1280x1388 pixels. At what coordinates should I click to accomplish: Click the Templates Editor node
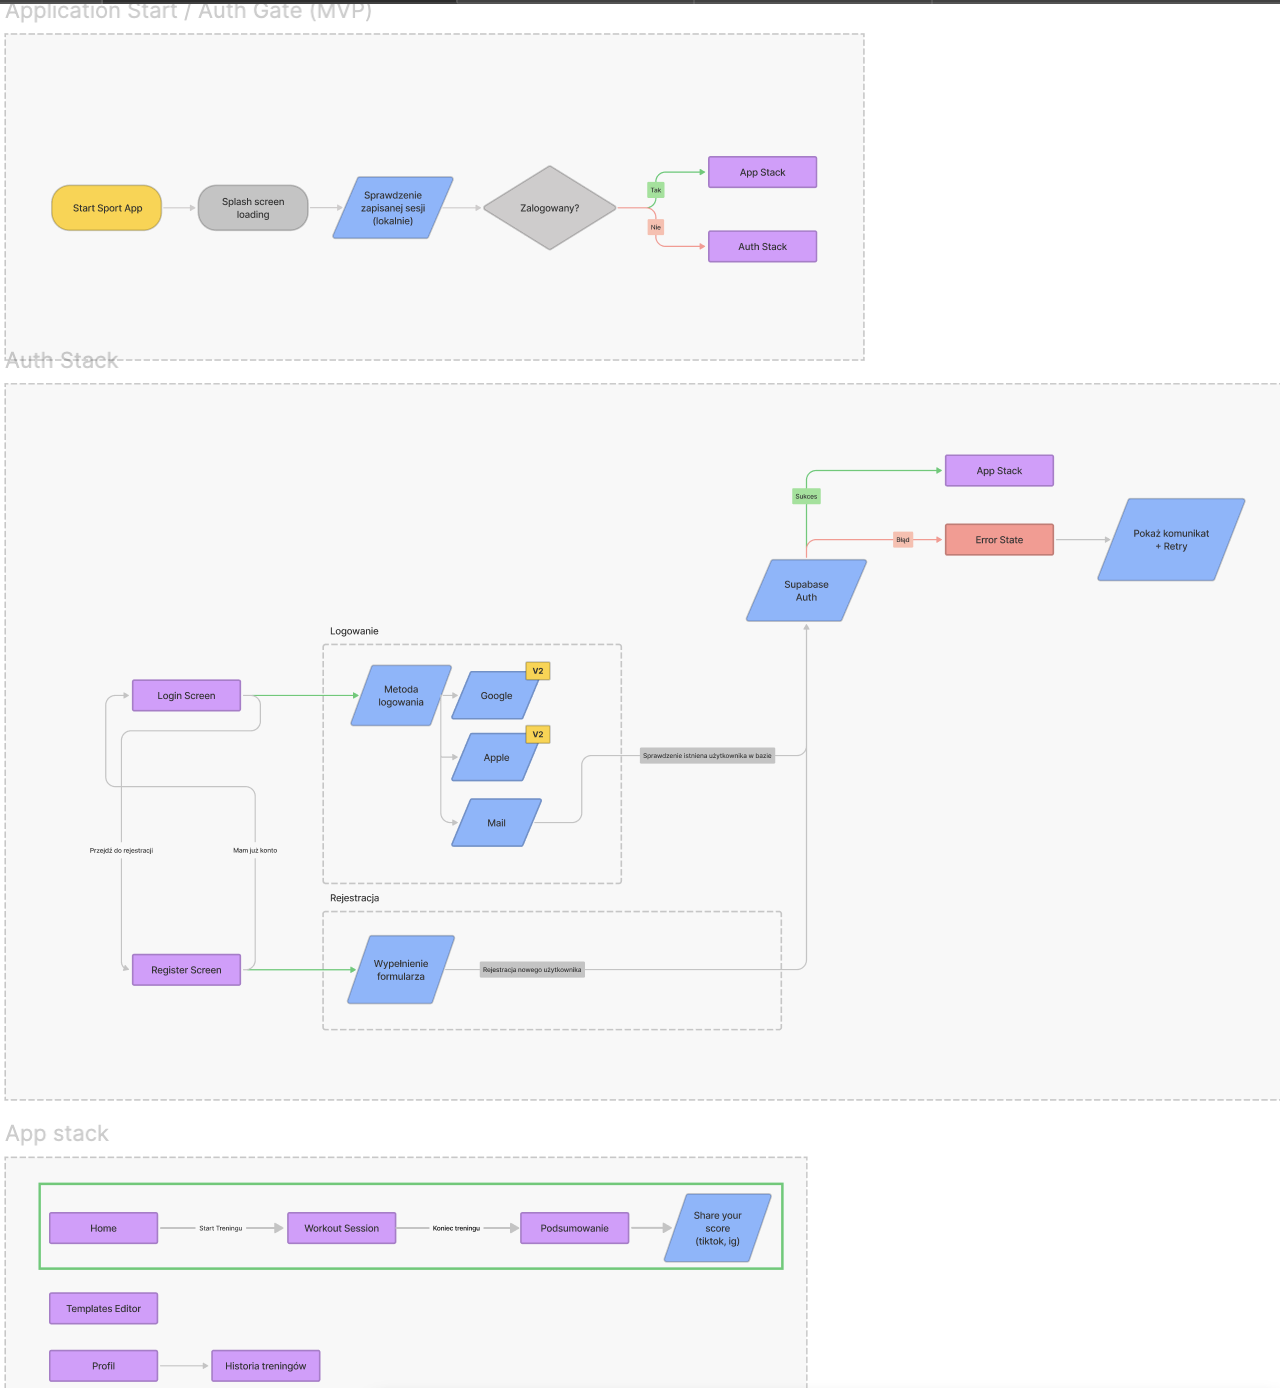pyautogui.click(x=104, y=1308)
